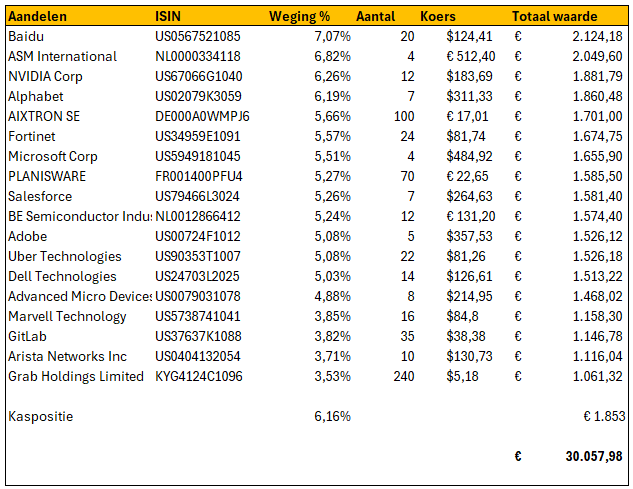Select the Kaspositie weight 6,16%
This screenshot has width=633, height=489.
click(332, 416)
